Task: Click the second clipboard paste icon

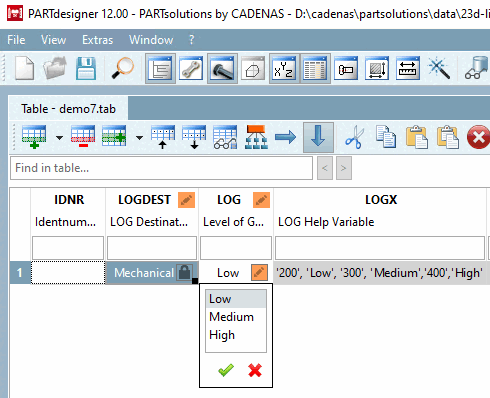Action: coord(448,137)
